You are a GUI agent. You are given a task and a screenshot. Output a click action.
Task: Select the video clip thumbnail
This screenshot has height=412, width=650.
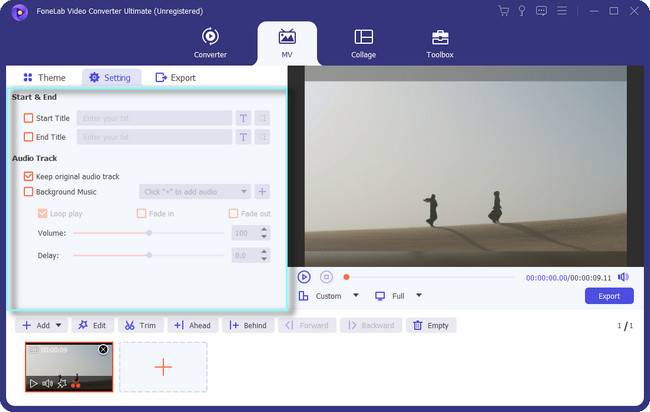coord(69,367)
